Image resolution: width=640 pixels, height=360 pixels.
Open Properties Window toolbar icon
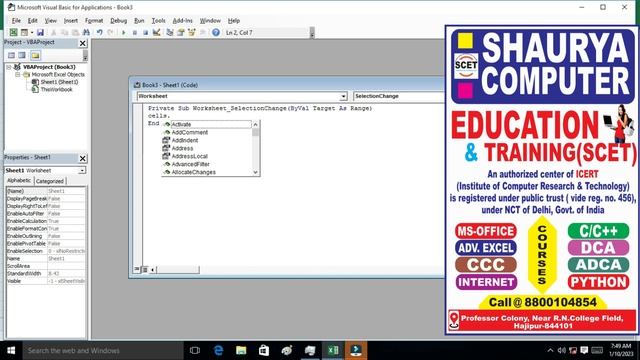180,32
